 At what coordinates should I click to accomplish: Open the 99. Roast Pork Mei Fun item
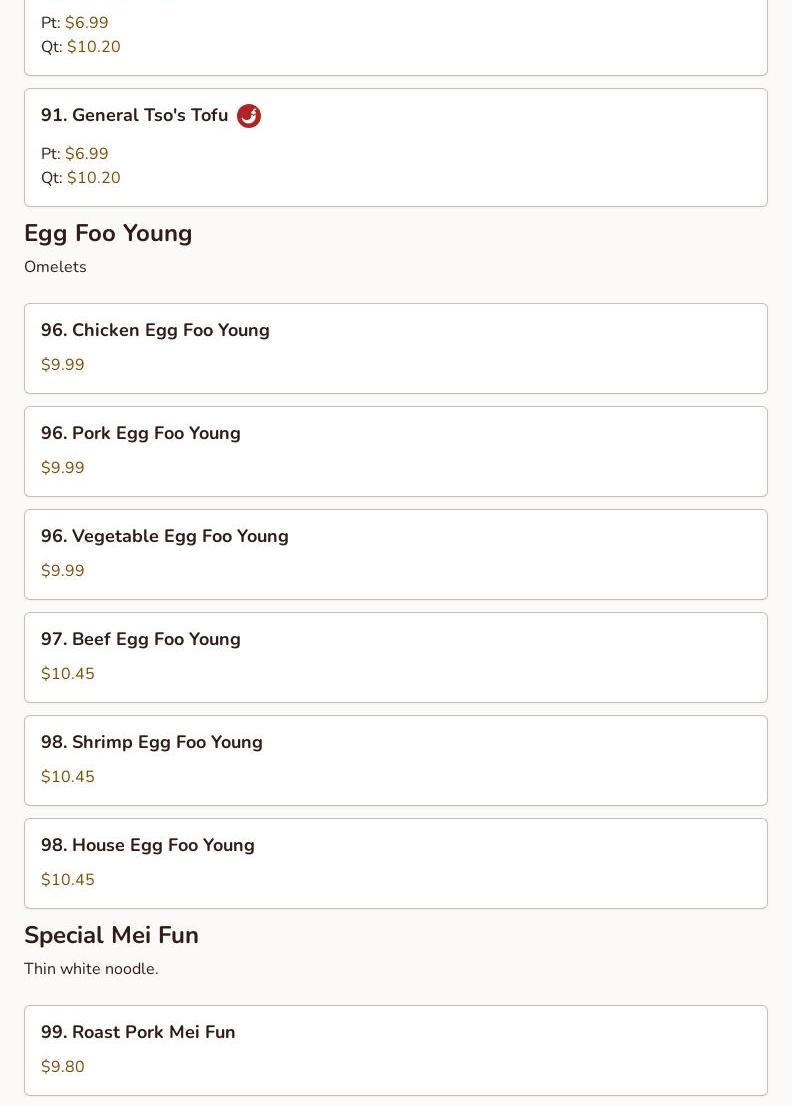point(138,1033)
